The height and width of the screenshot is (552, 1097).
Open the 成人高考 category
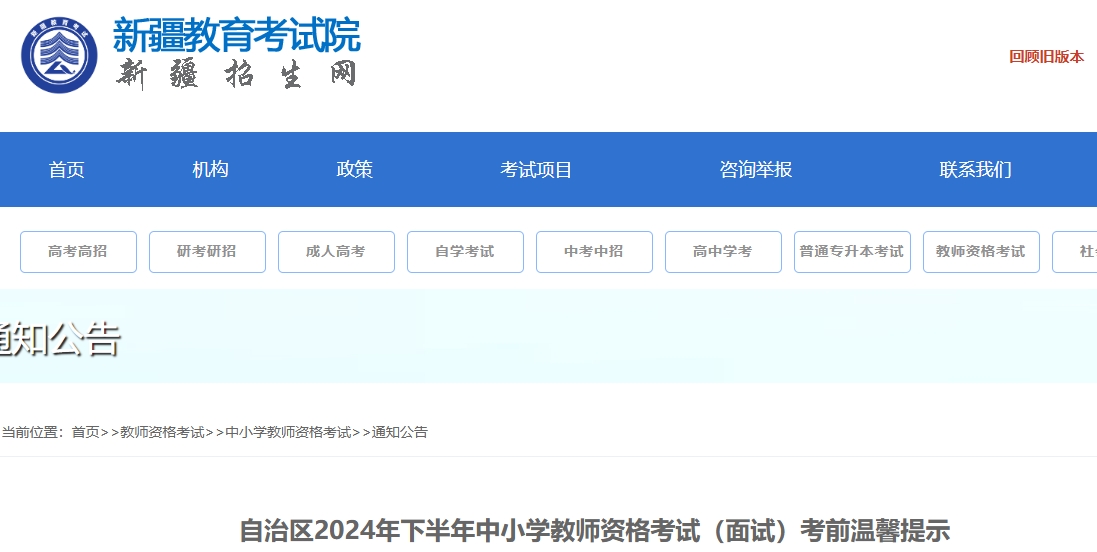click(x=336, y=252)
